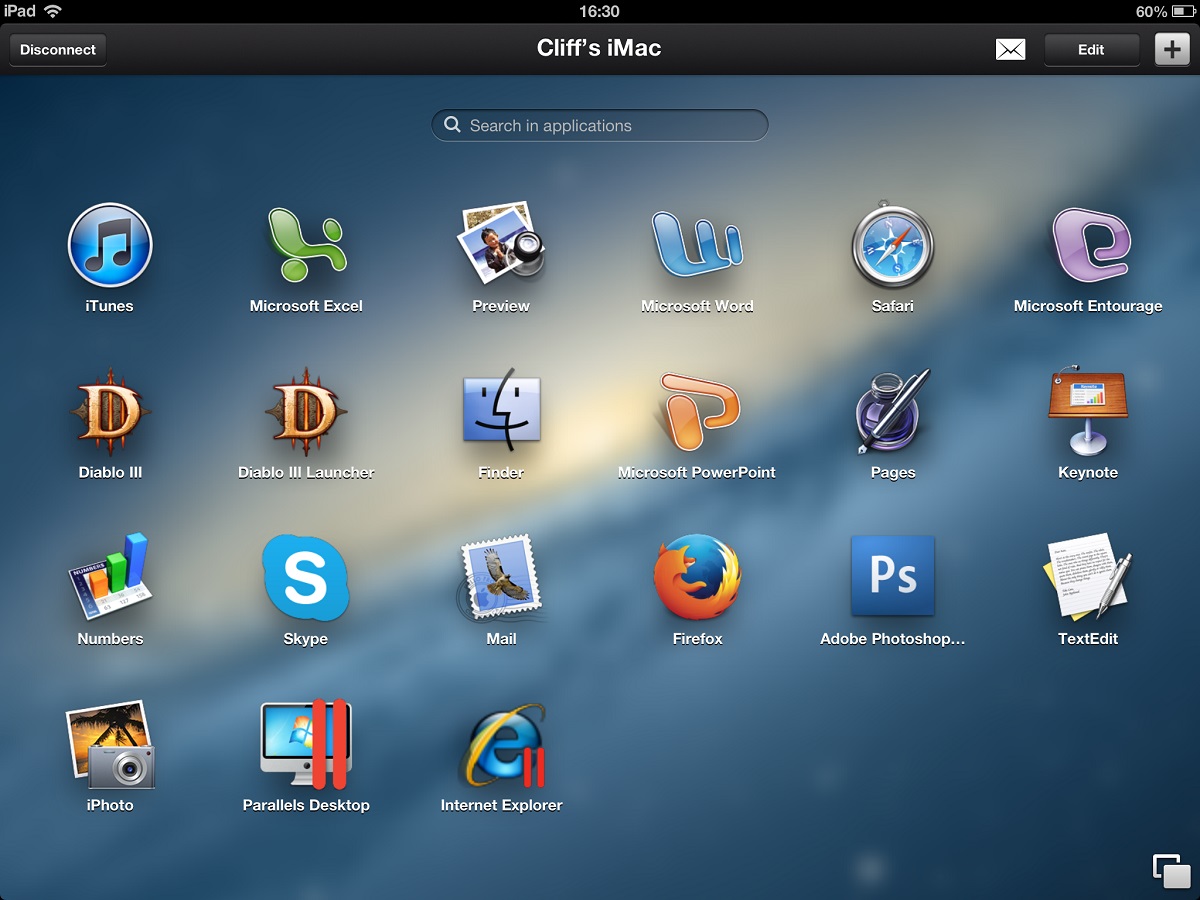The width and height of the screenshot is (1200, 900).
Task: Launch Microsoft PowerPoint
Action: 697,412
